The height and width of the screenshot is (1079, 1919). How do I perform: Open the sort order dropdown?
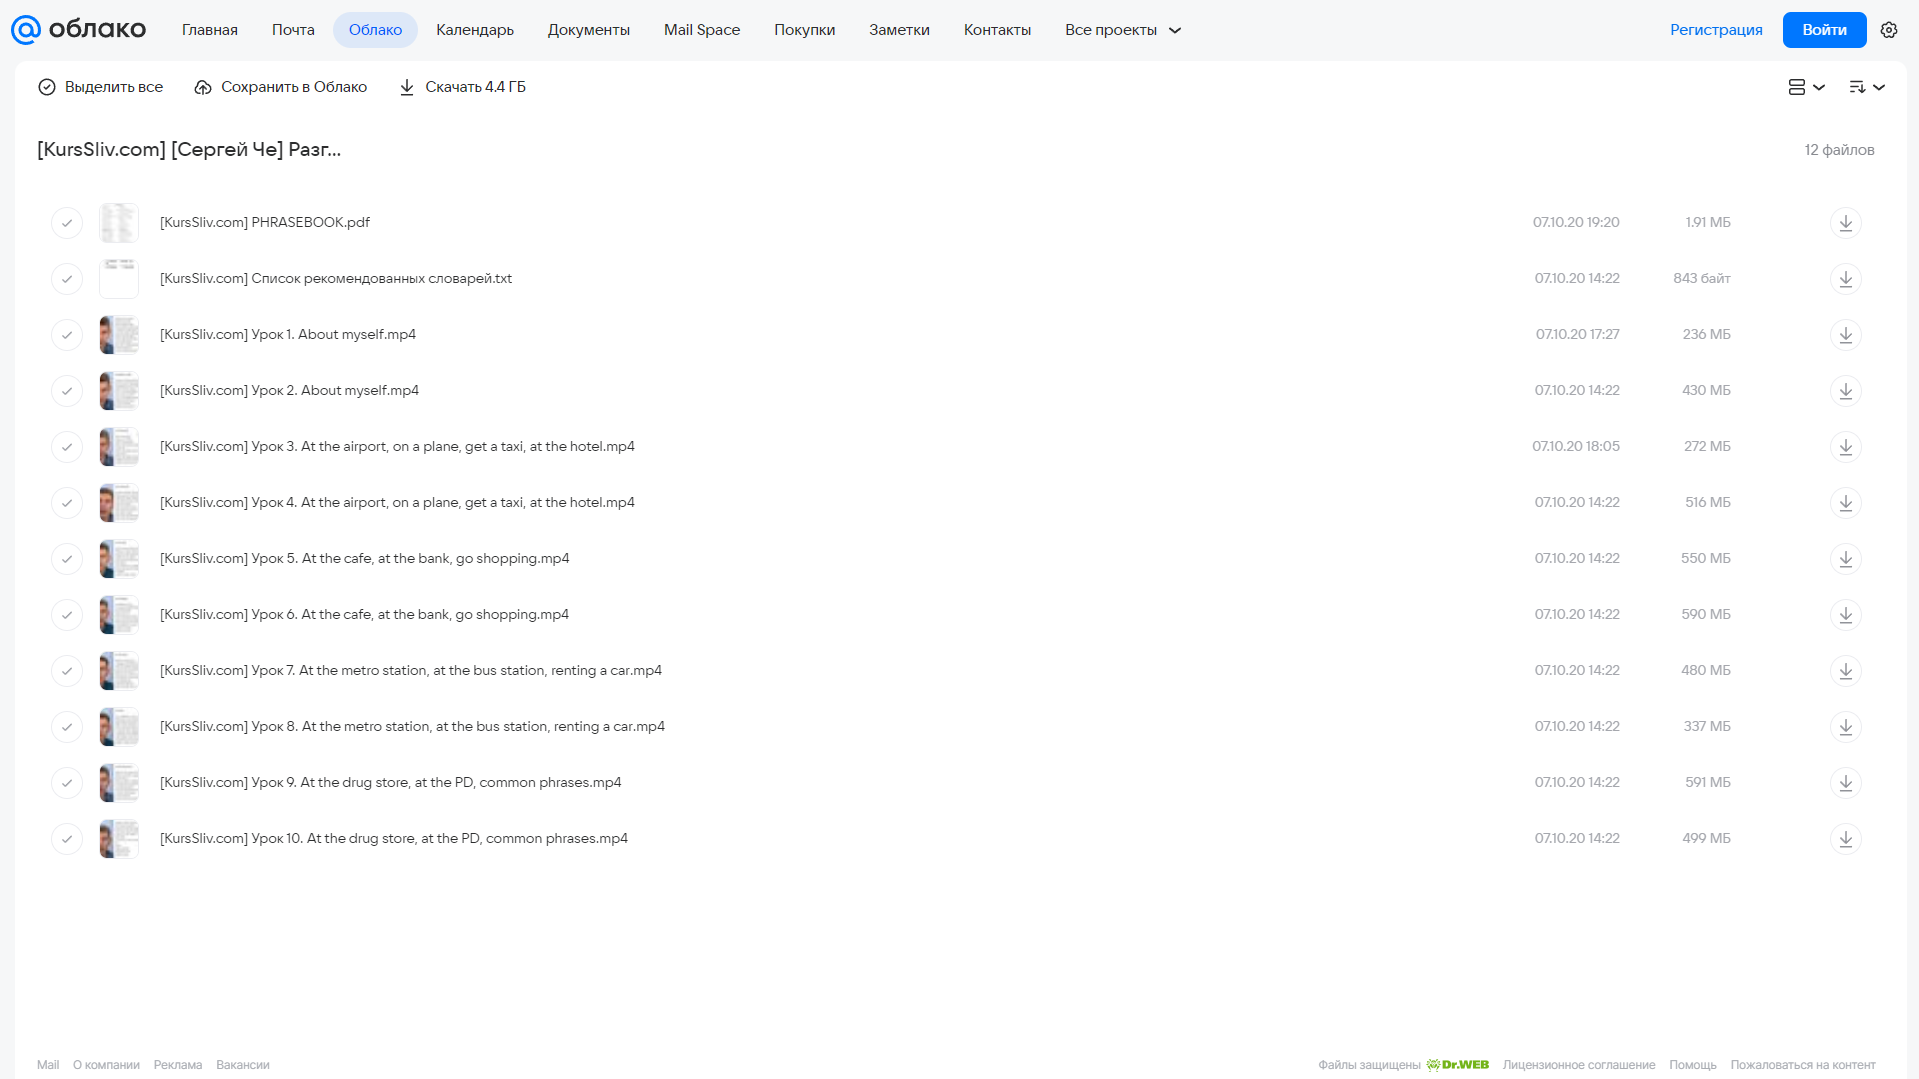pyautogui.click(x=1866, y=87)
